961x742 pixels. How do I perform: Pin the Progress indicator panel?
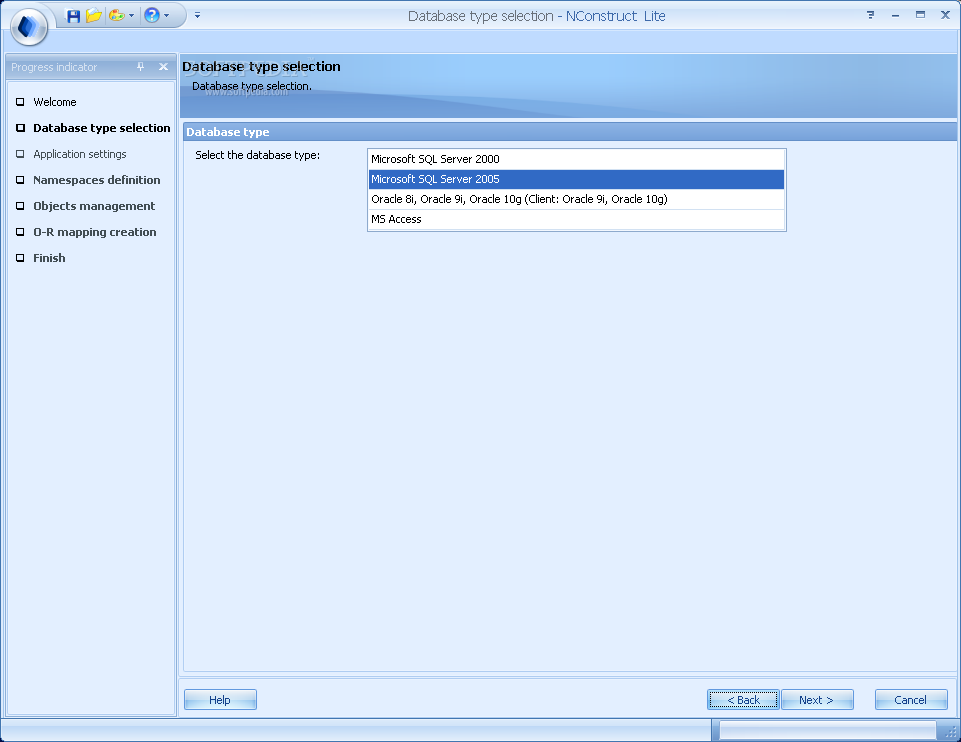140,67
